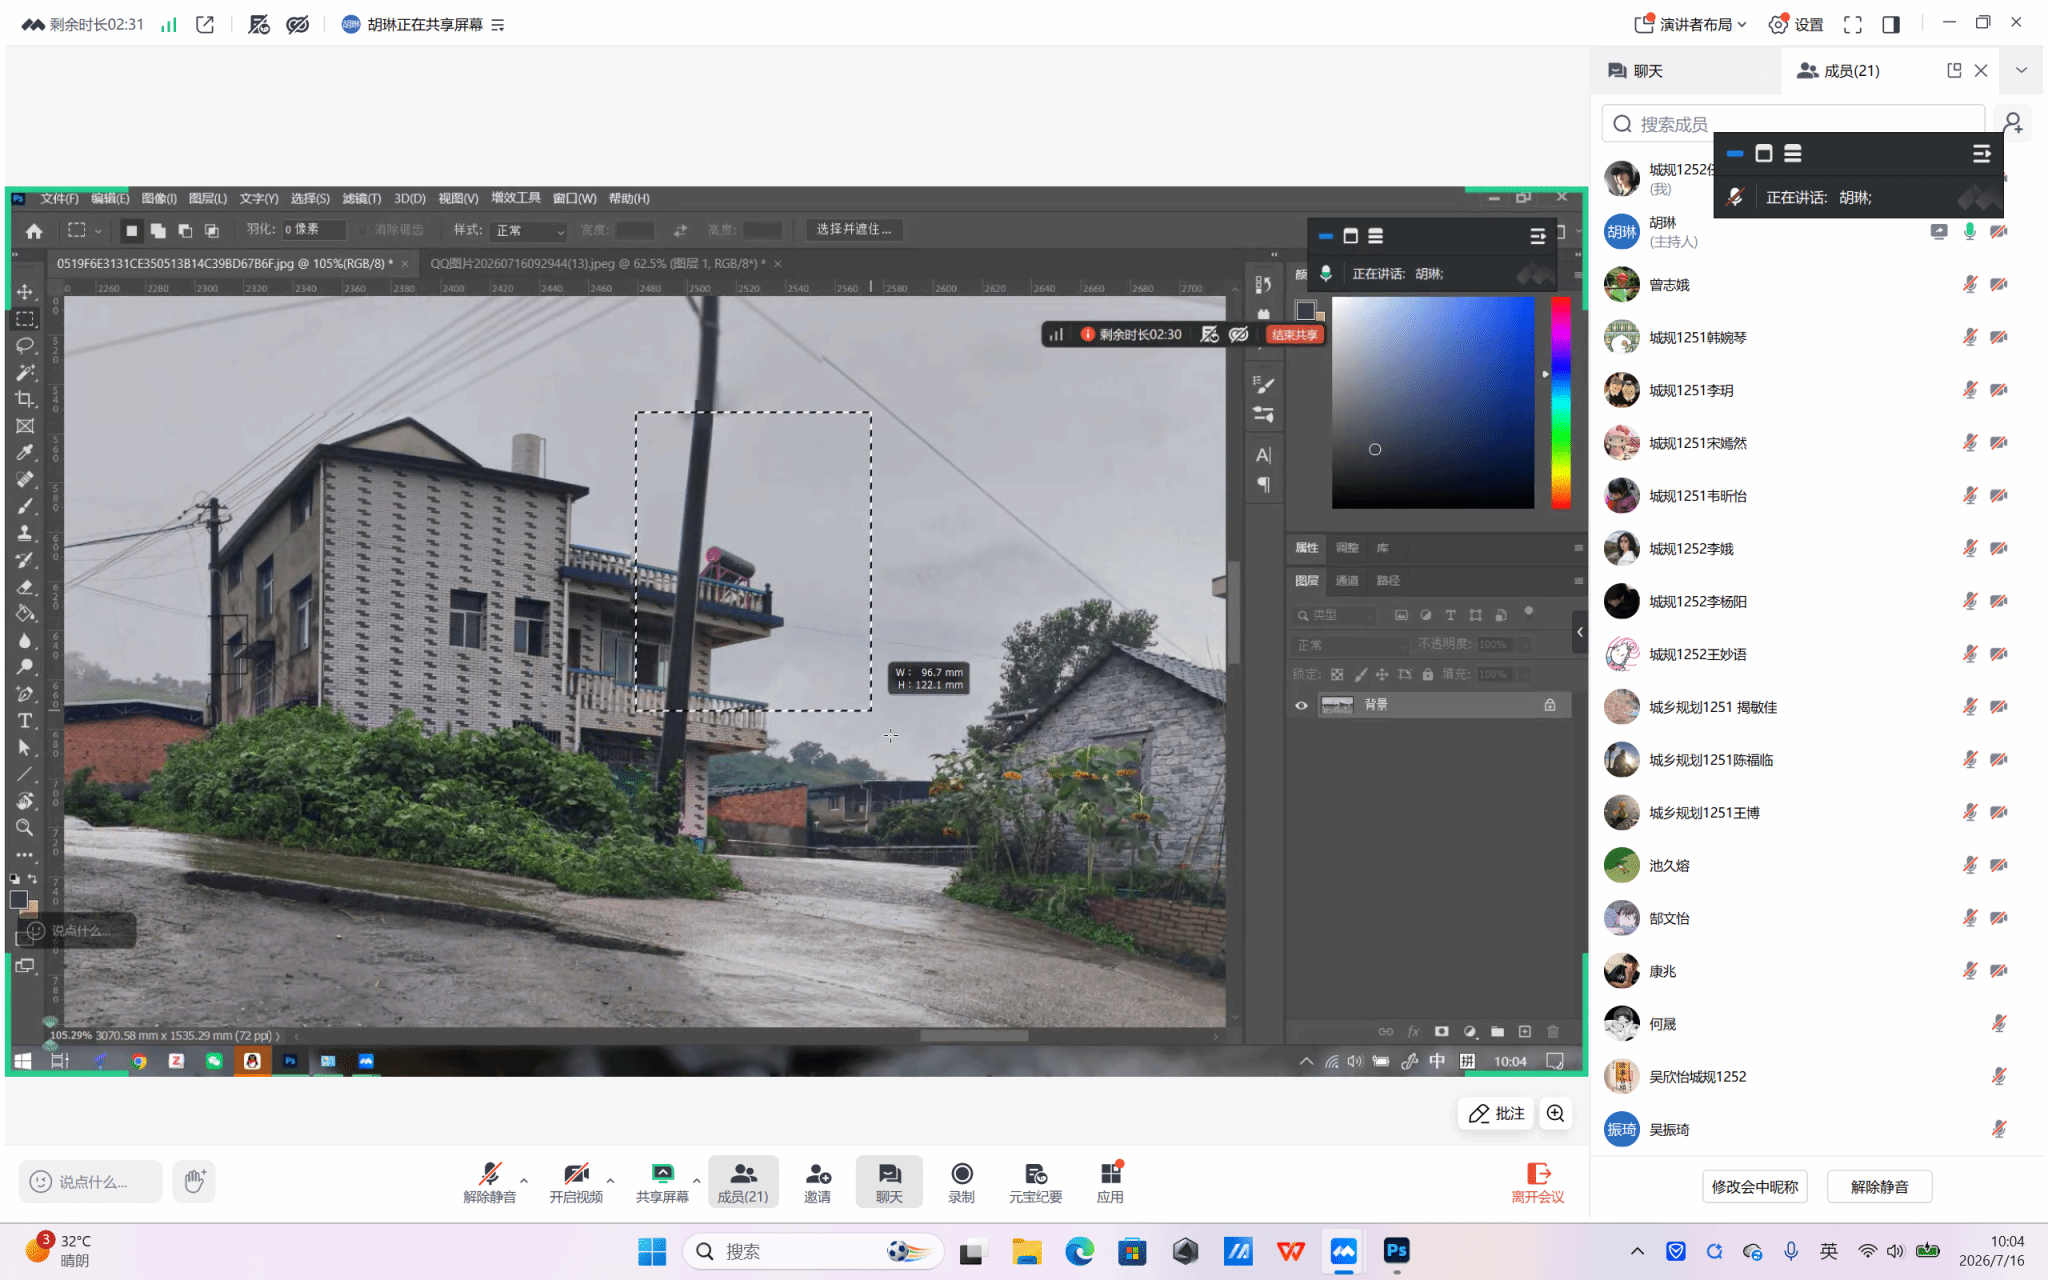The image size is (2048, 1280).
Task: Toggle camera icon for 曾志娥
Action: (x=1999, y=285)
